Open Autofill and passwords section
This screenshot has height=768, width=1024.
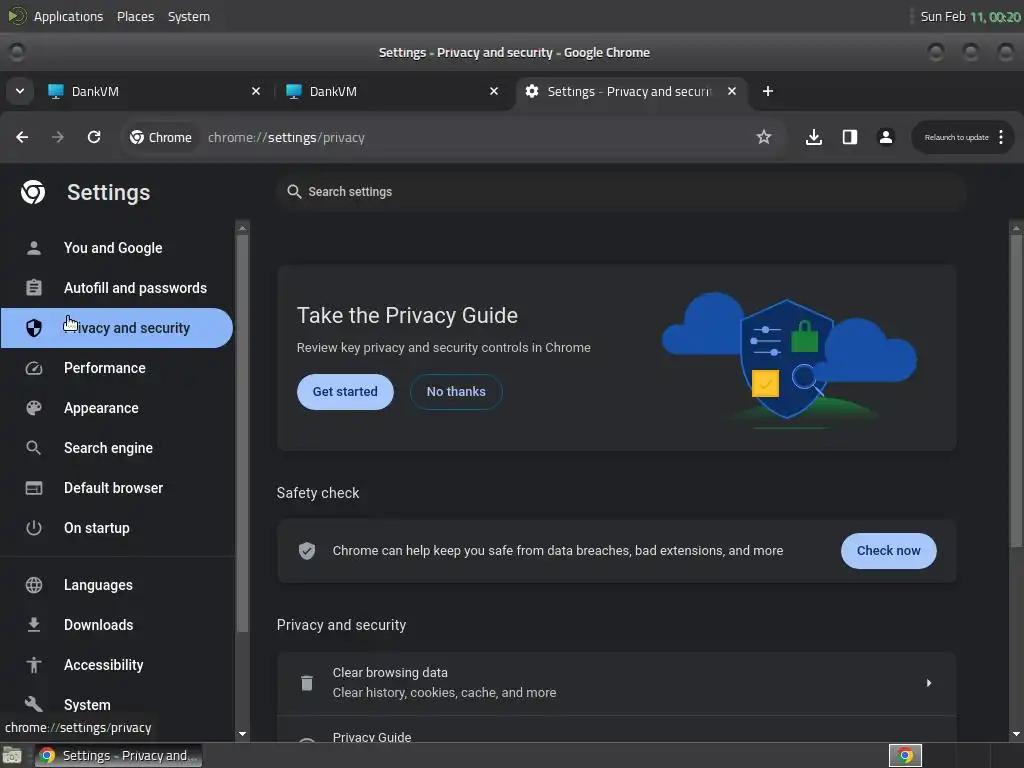pyautogui.click(x=116, y=288)
